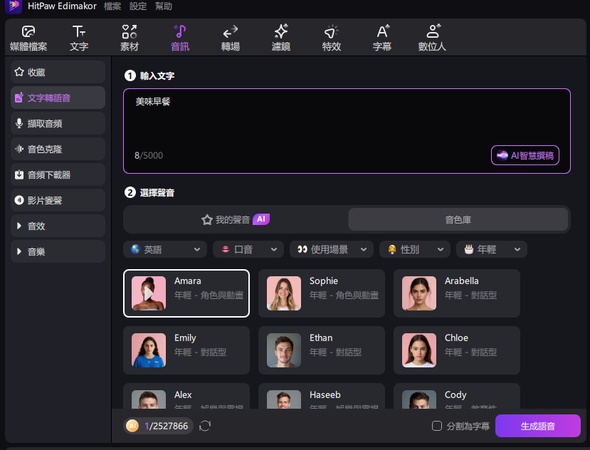Viewport: 590px width, 450px height.
Task: Open the 年輕 age dropdown
Action: point(491,249)
